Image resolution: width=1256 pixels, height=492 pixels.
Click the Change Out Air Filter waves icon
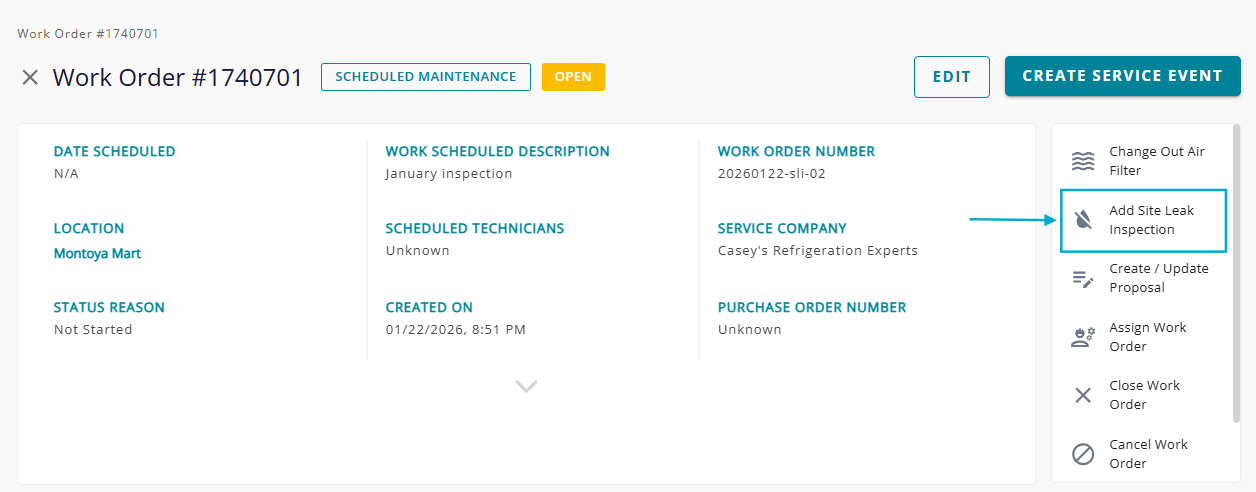pos(1083,161)
